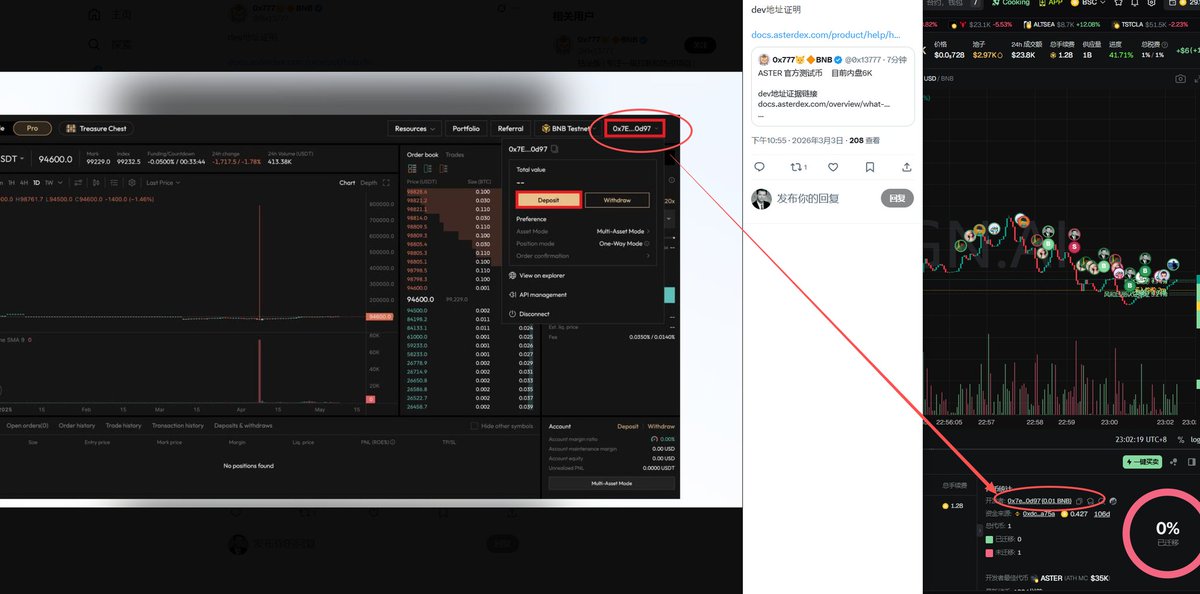The height and width of the screenshot is (594, 1200).
Task: Click Withdraw button in wallet dropdown
Action: point(617,200)
